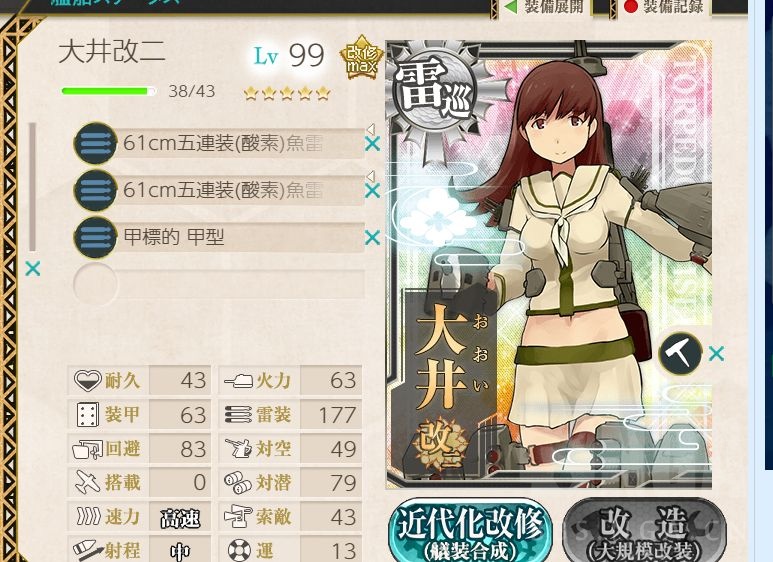This screenshot has width=773, height=562.
Task: Click the 改修max gold star badge
Action: [x=362, y=58]
